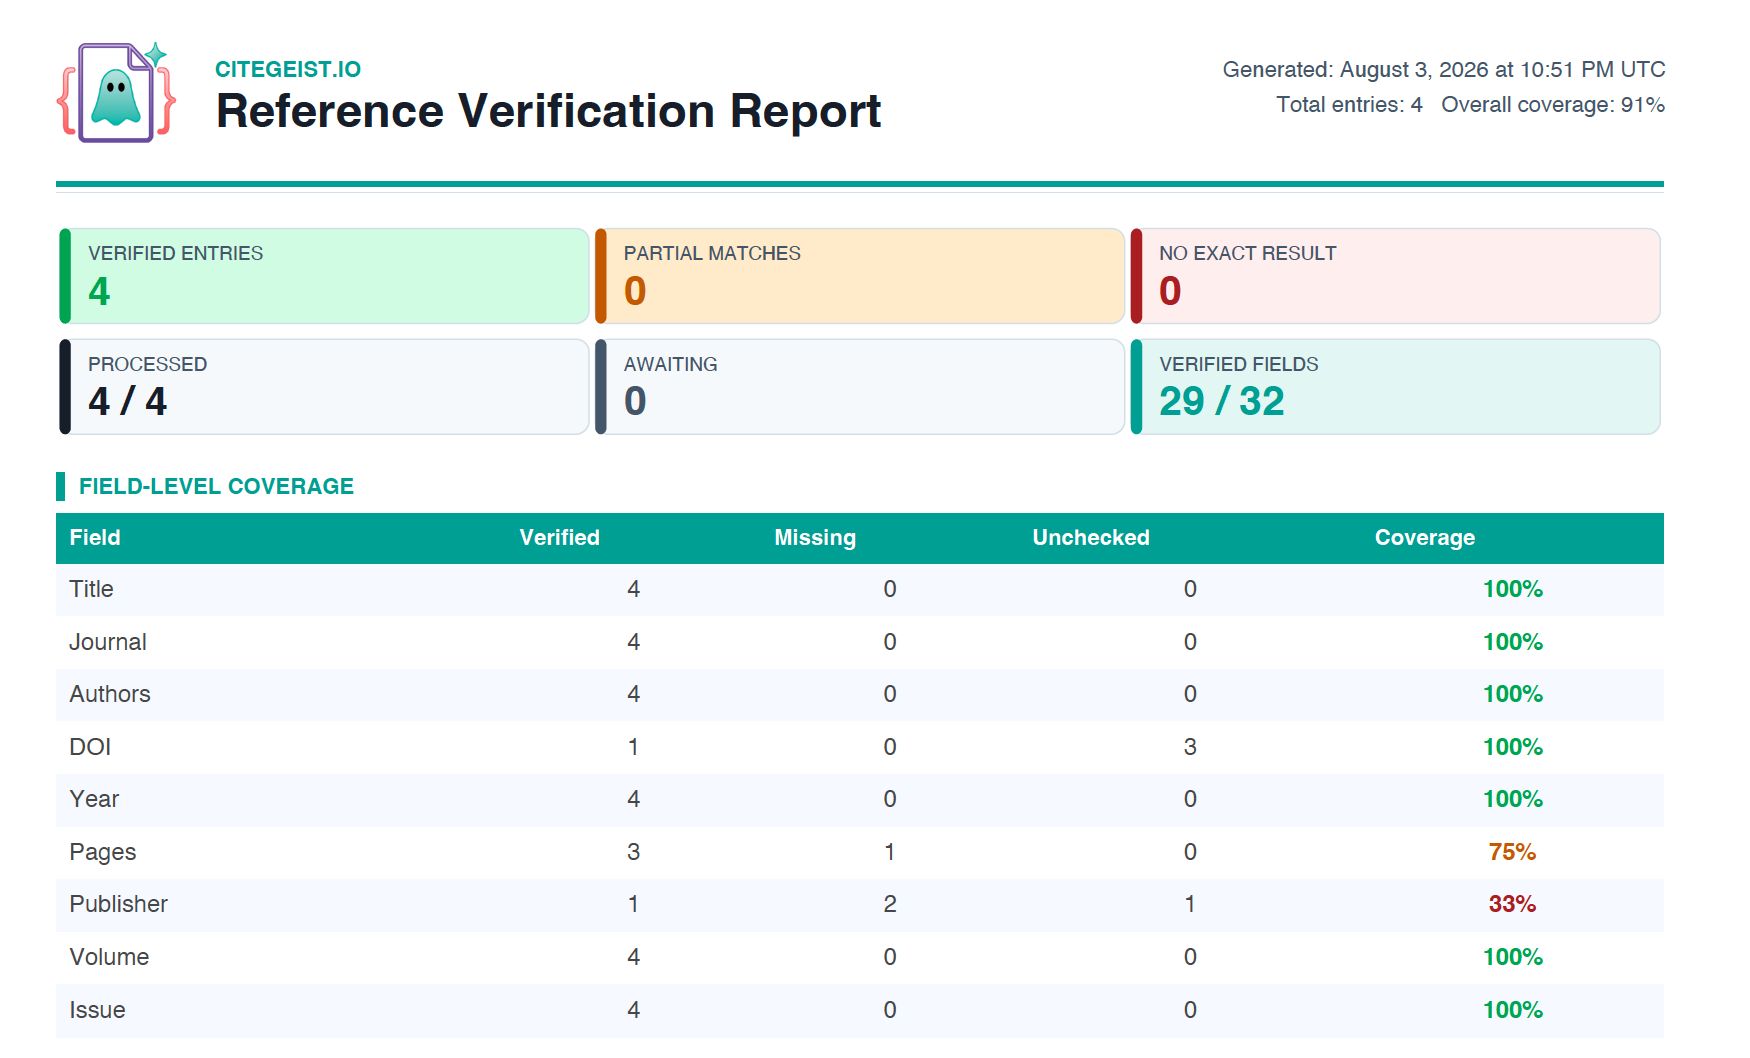Click the 100% coverage value for Title
1750x1058 pixels.
1512,589
